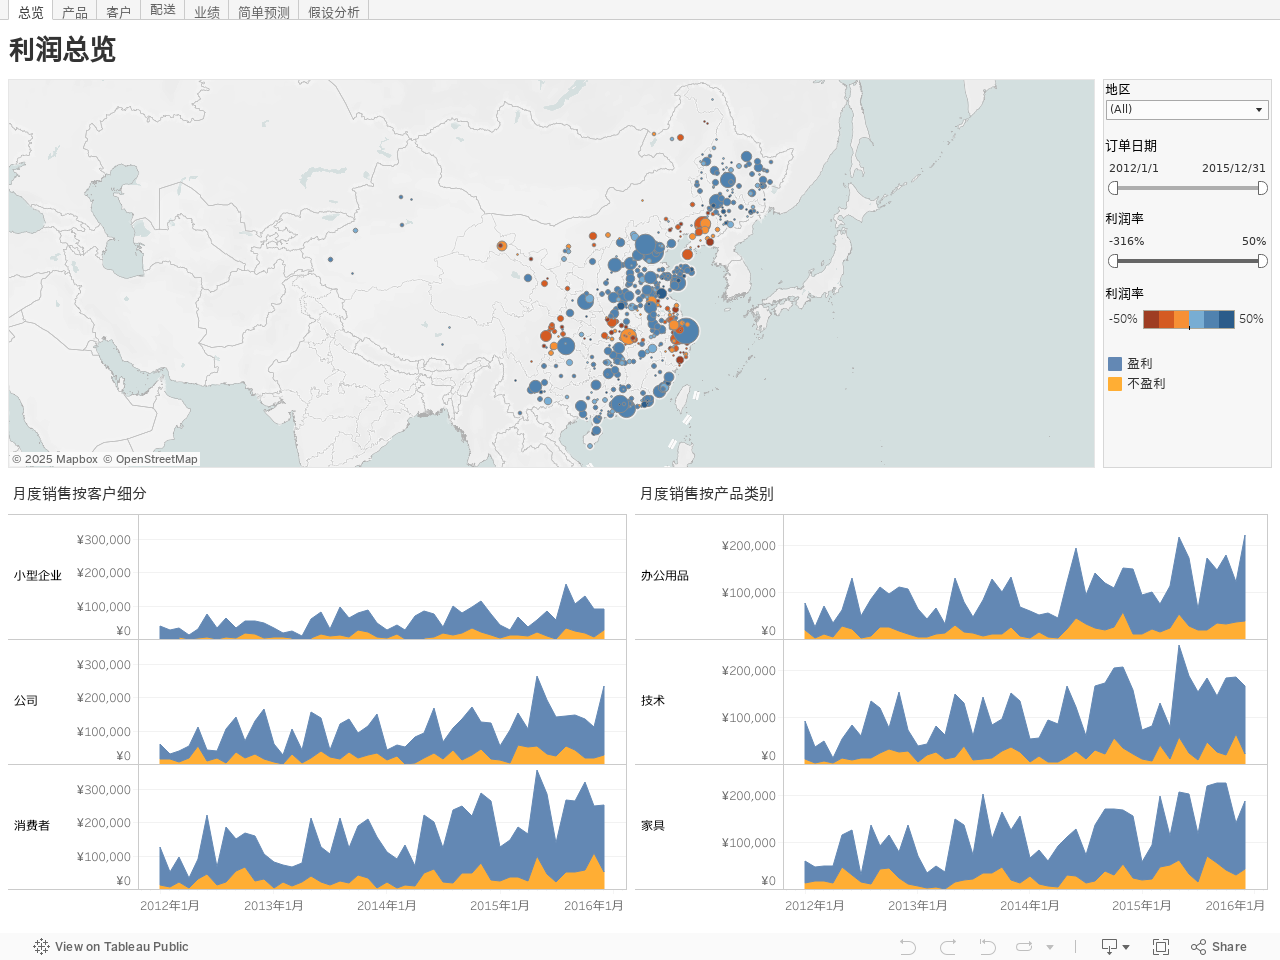Click the 2015/12/31 end date value

[x=1233, y=168]
